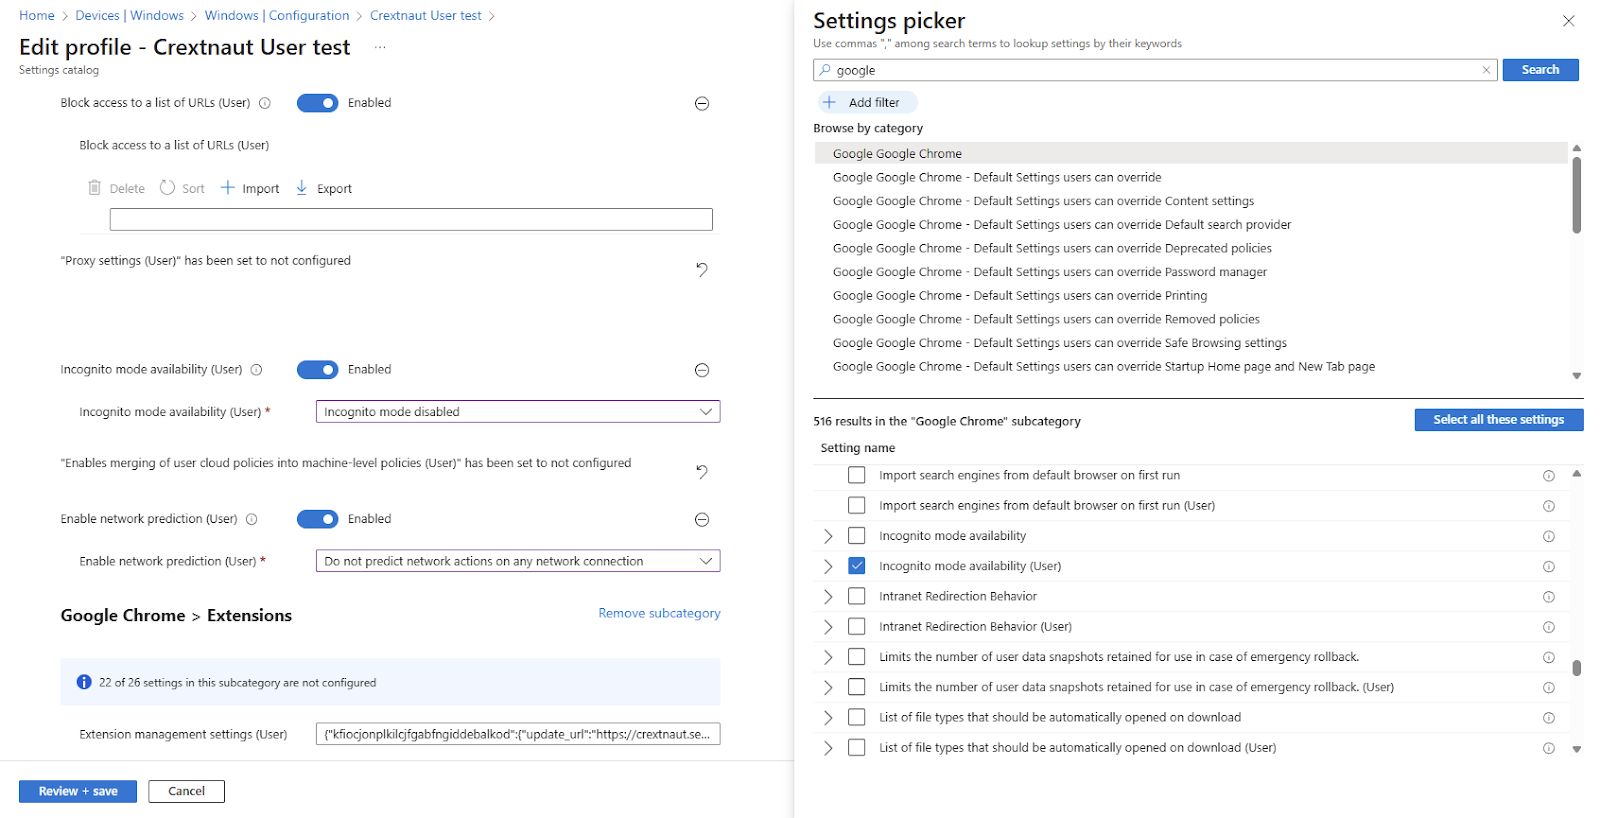Select Default Settings users can override Printing category
Viewport: 1600px width, 818px height.
(1020, 296)
